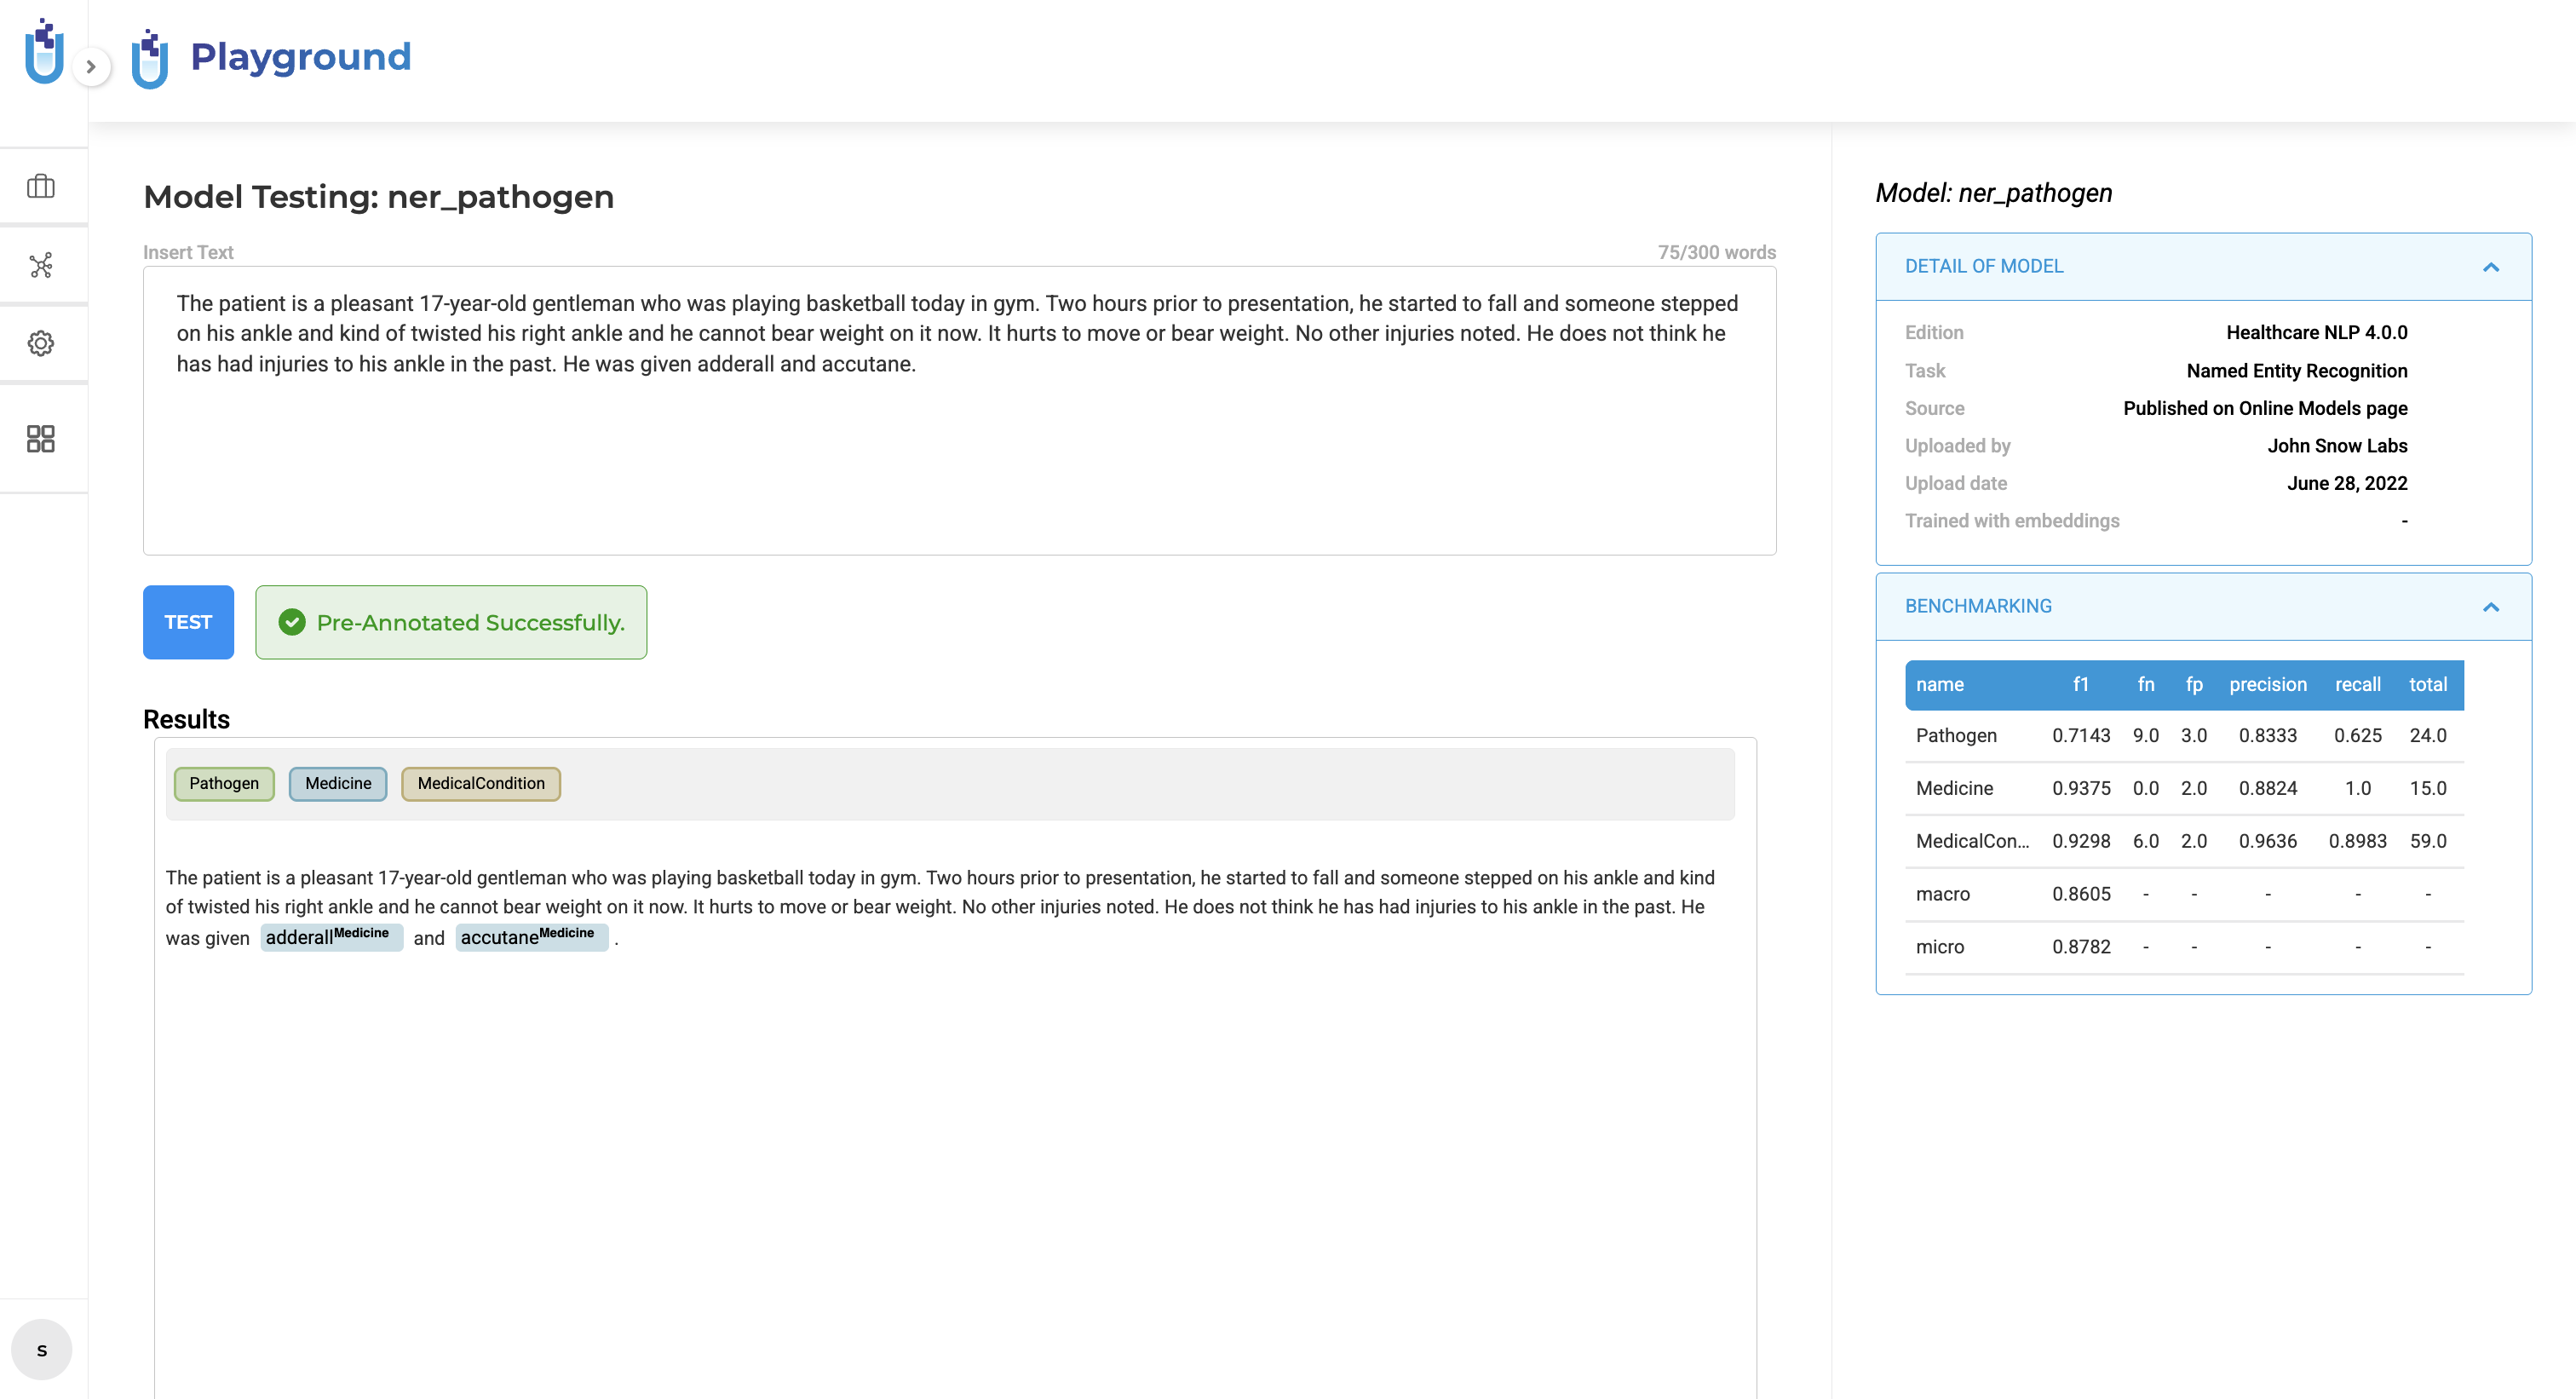Open the hub network icon in sidebar
The image size is (2576, 1399).
[41, 265]
